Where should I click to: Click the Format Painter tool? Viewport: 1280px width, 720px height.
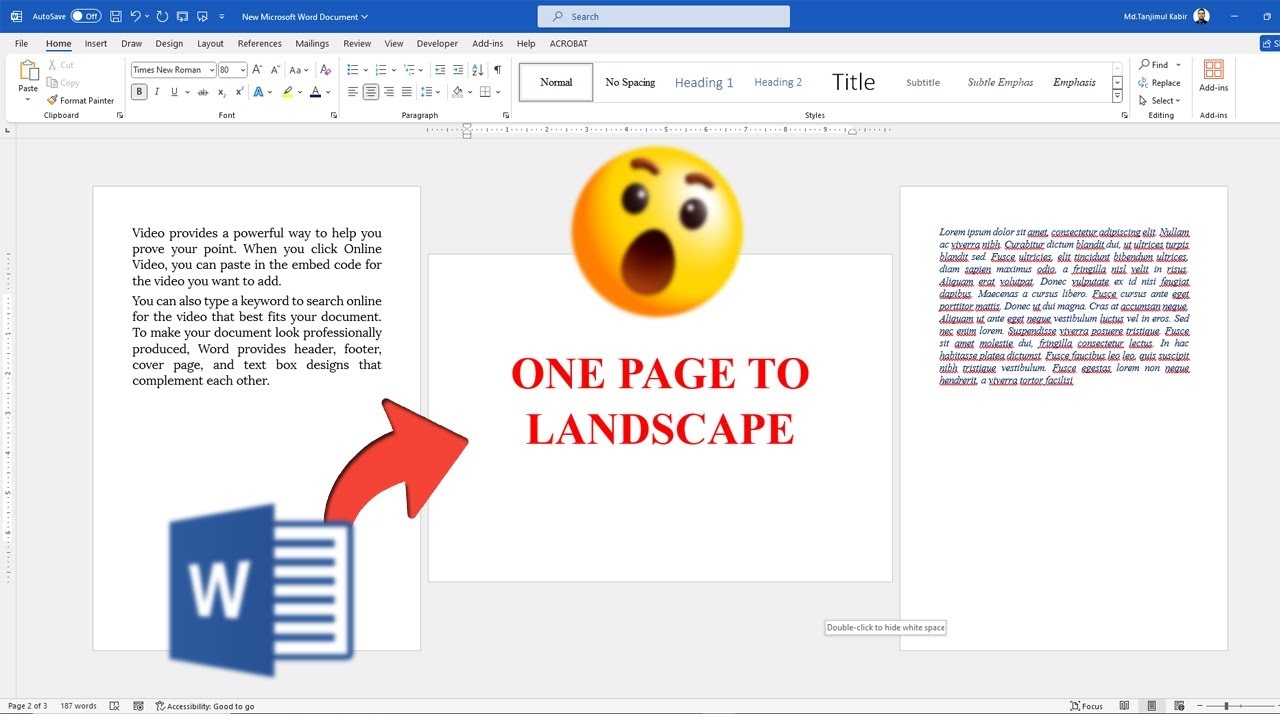(x=80, y=100)
